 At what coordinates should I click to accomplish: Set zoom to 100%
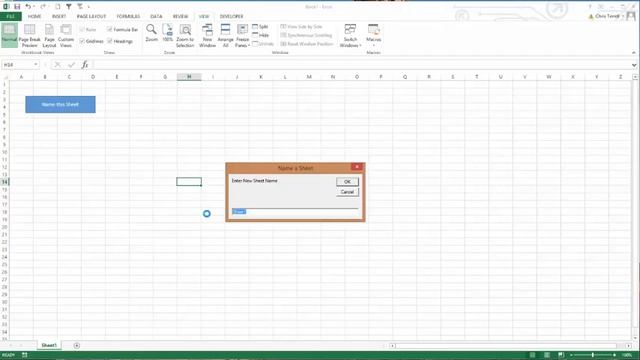point(167,33)
